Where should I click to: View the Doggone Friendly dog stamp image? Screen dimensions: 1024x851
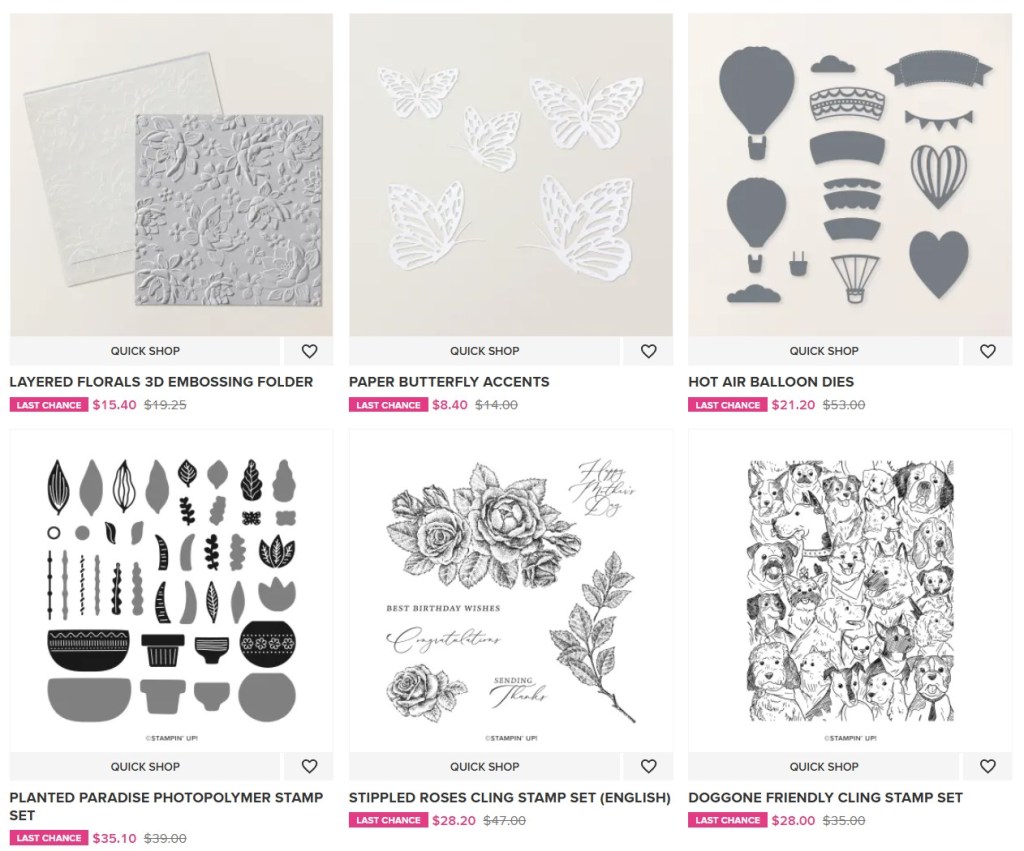pos(850,591)
